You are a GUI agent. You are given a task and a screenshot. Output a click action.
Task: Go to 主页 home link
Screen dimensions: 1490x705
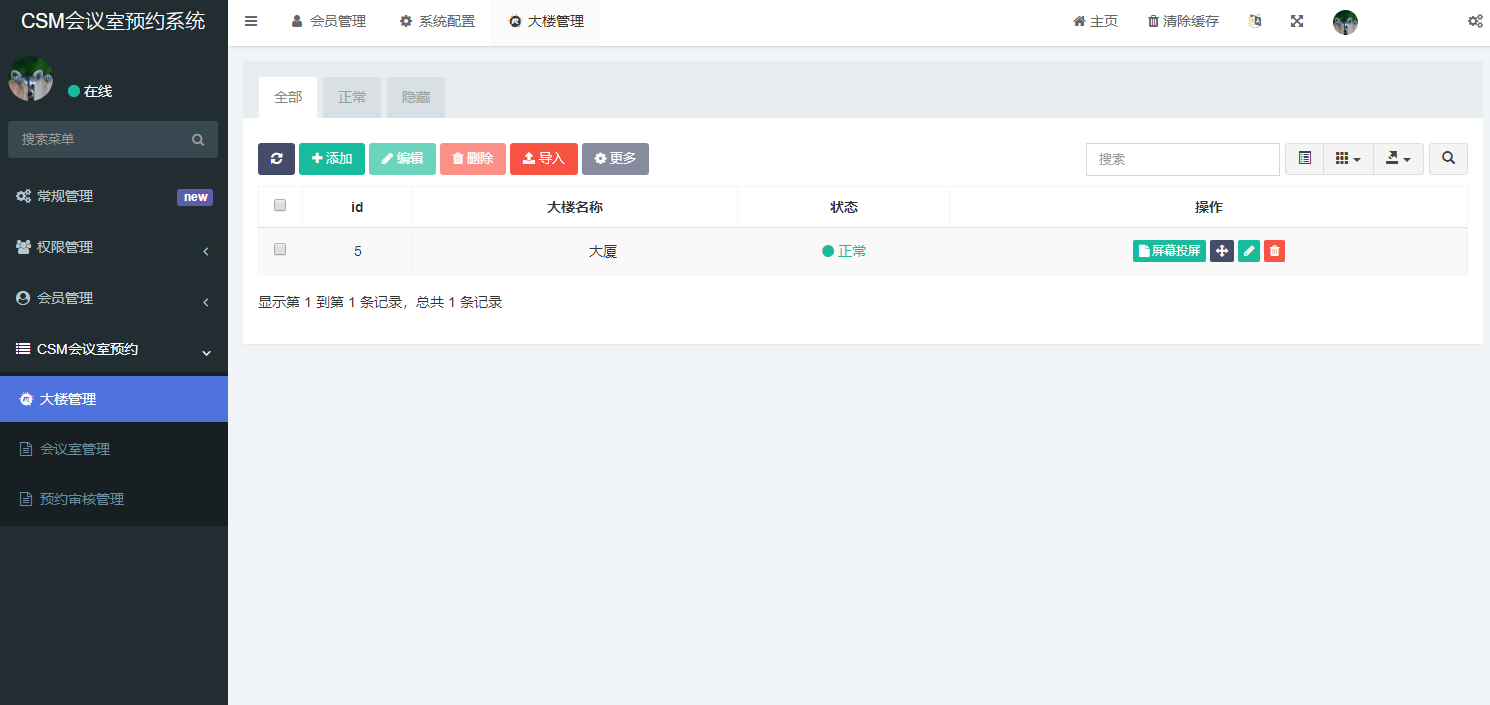[x=1095, y=21]
